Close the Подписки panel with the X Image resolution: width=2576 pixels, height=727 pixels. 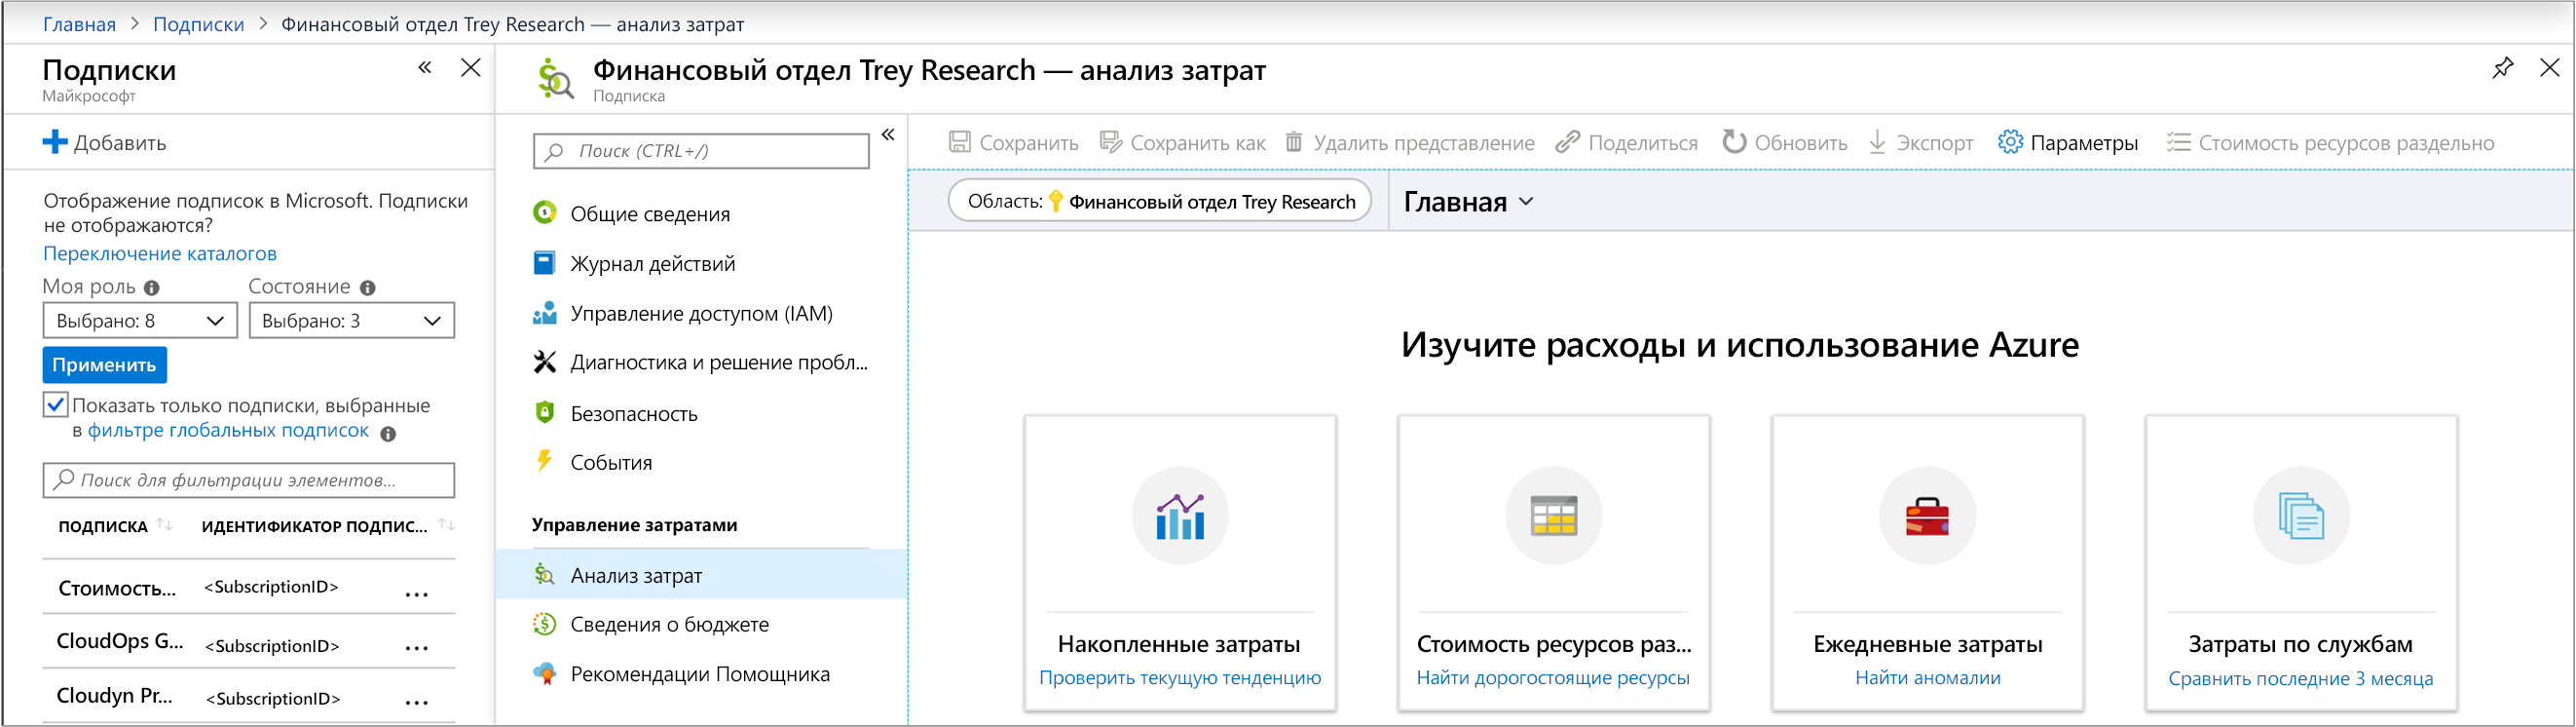470,68
